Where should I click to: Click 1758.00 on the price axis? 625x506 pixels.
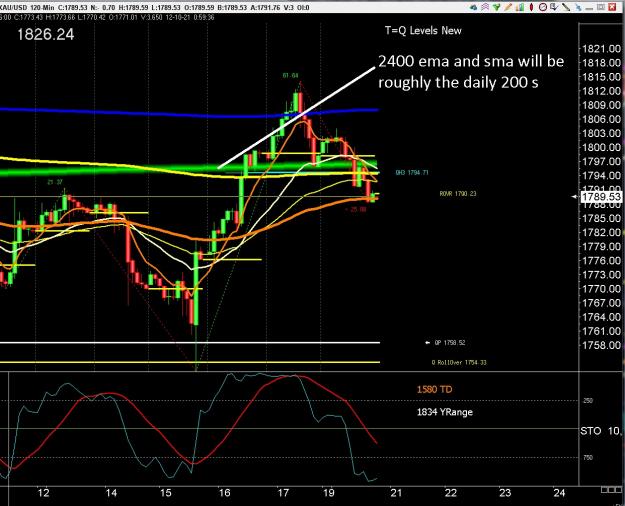pos(601,345)
